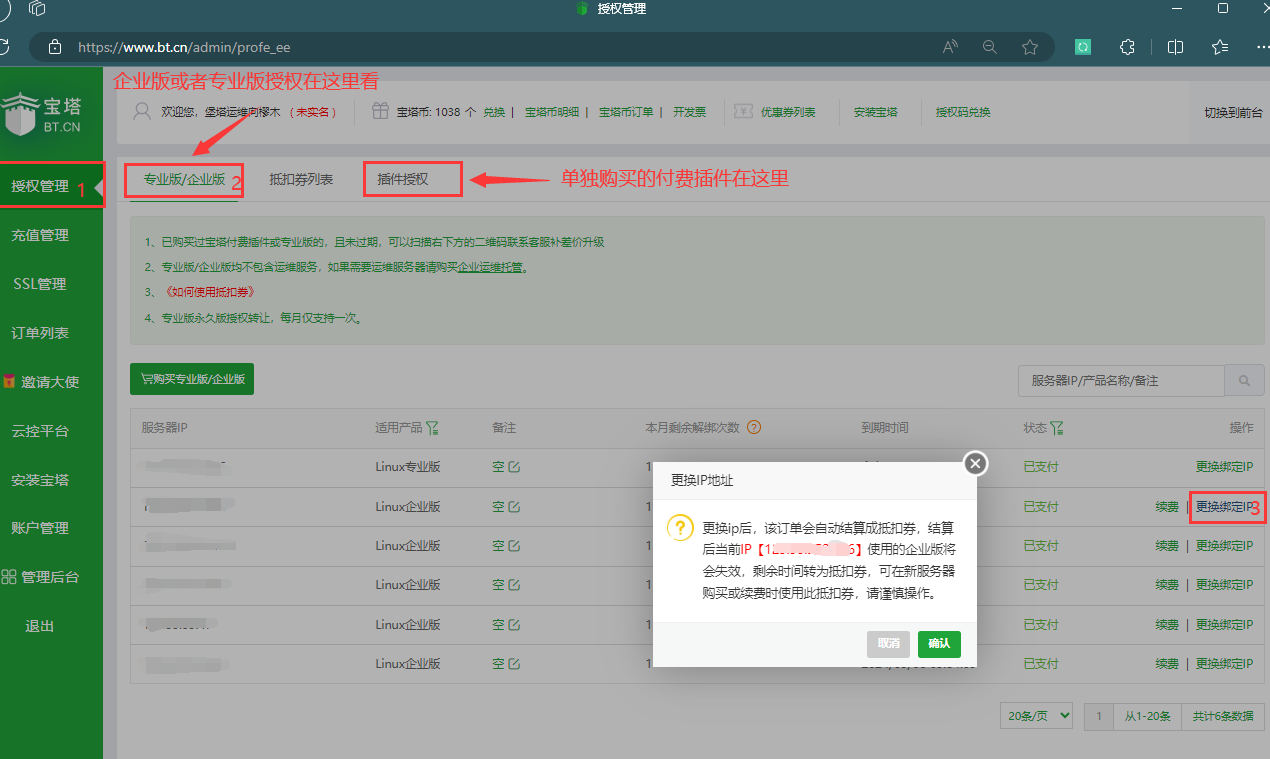The height and width of the screenshot is (759, 1270).
Task: Click 切换到前台 at top right
Action: (1233, 113)
